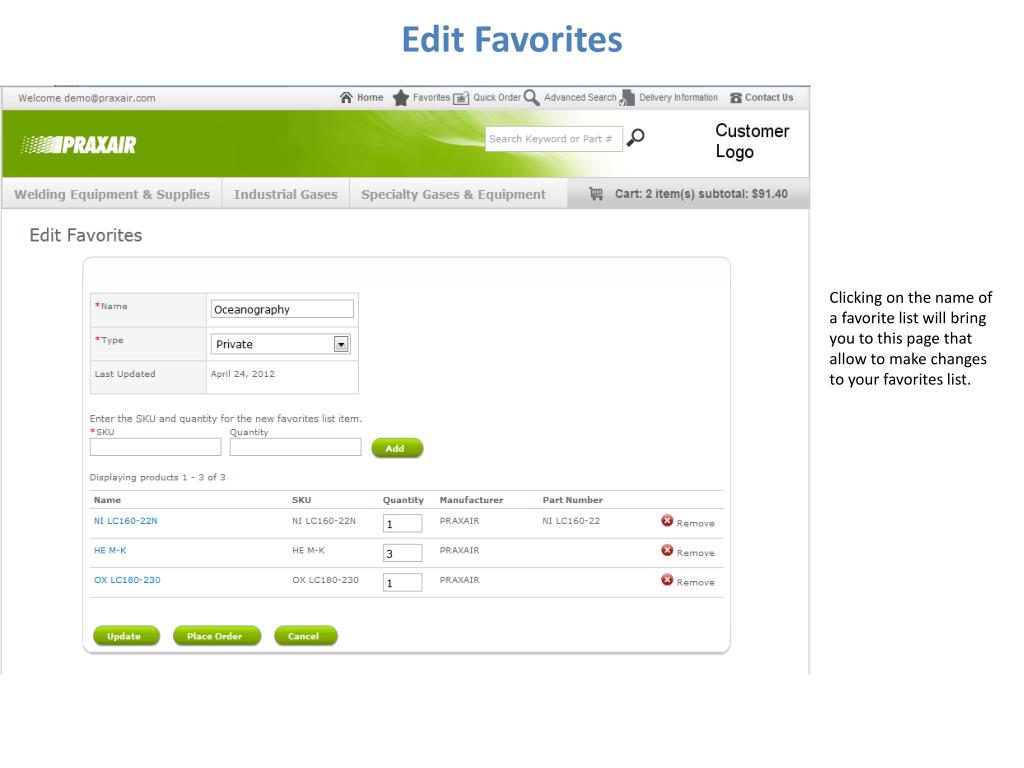The width and height of the screenshot is (1024, 768).
Task: Click the Quantity column header
Action: pyautogui.click(x=403, y=500)
